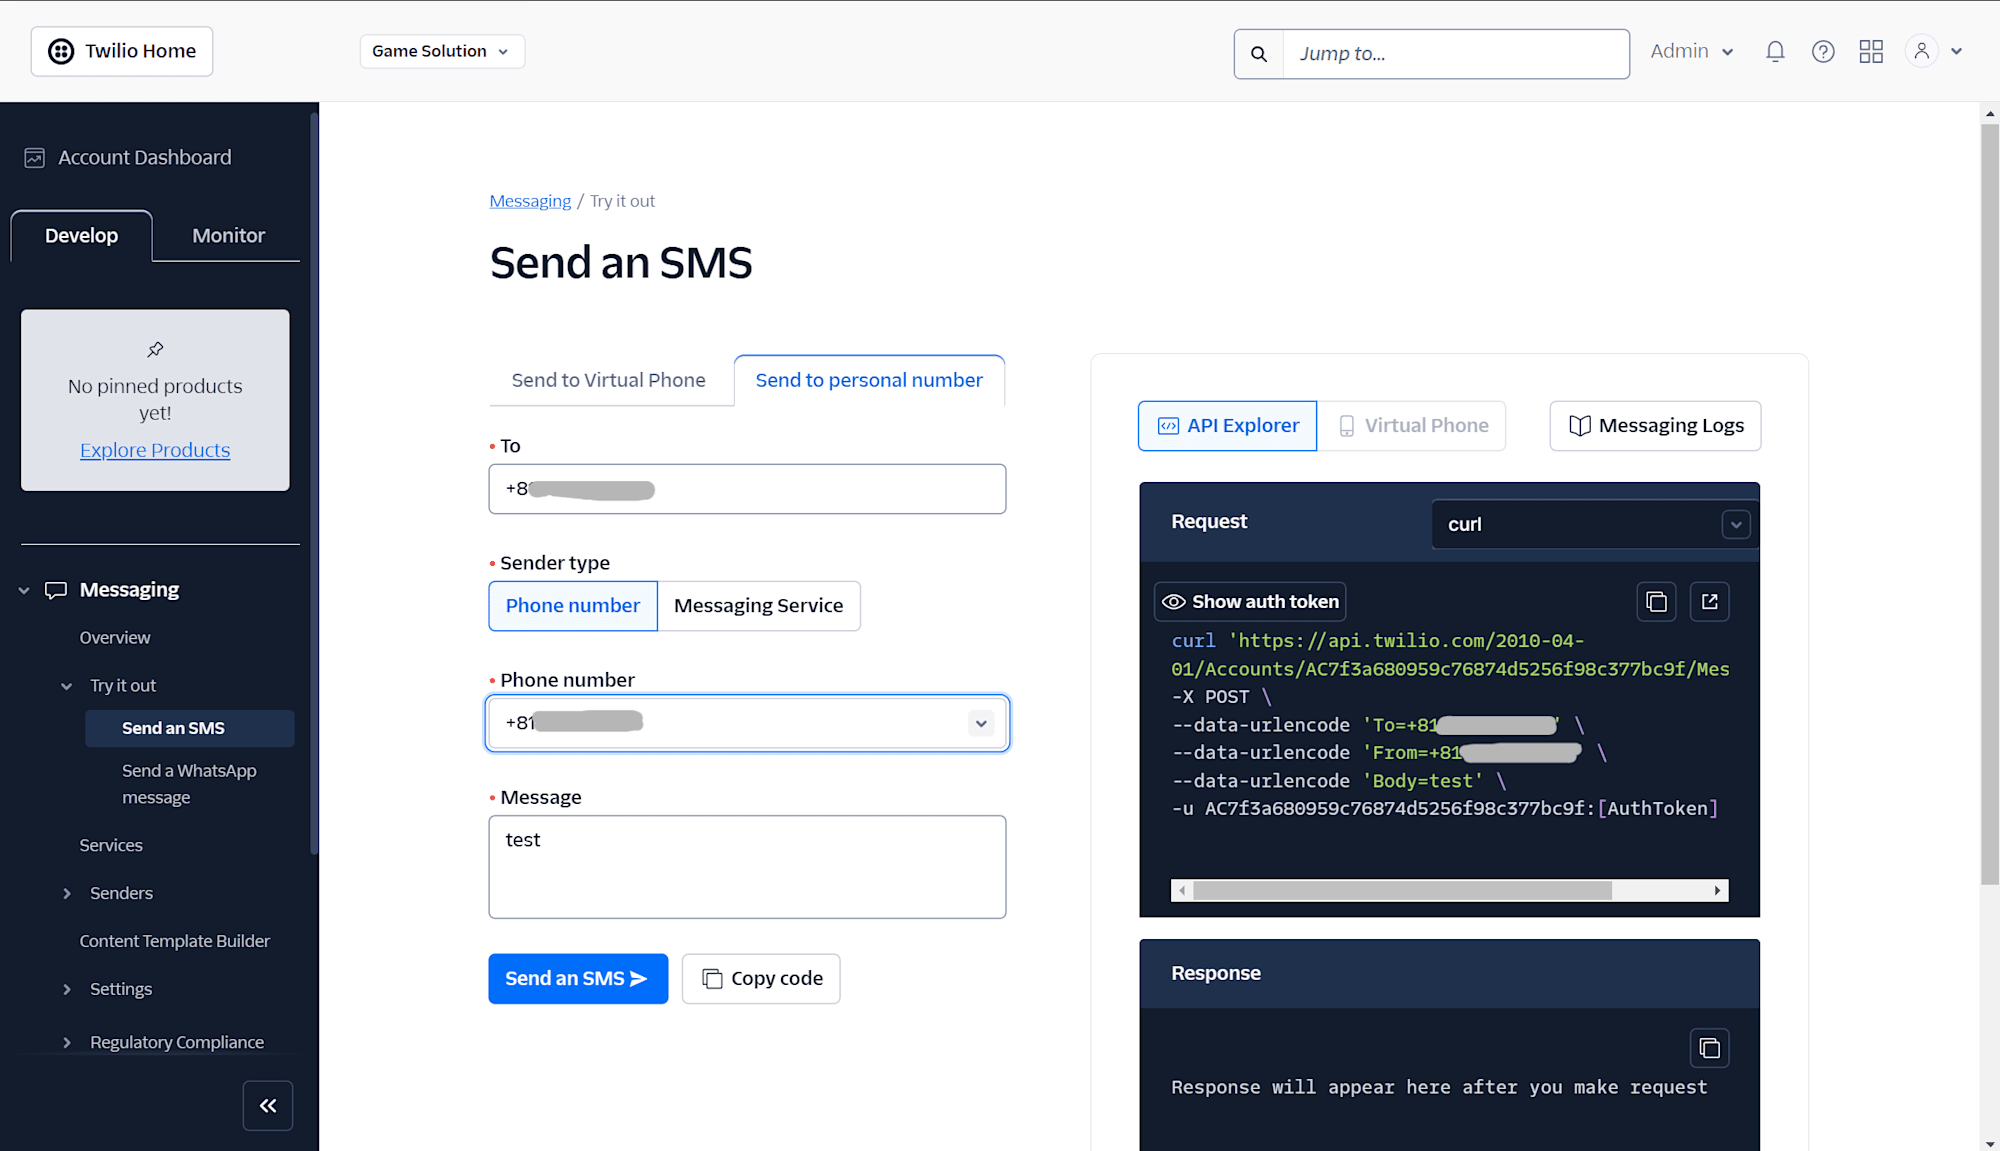Image resolution: width=2000 pixels, height=1151 pixels.
Task: Click the To phone number field
Action: pyautogui.click(x=748, y=489)
